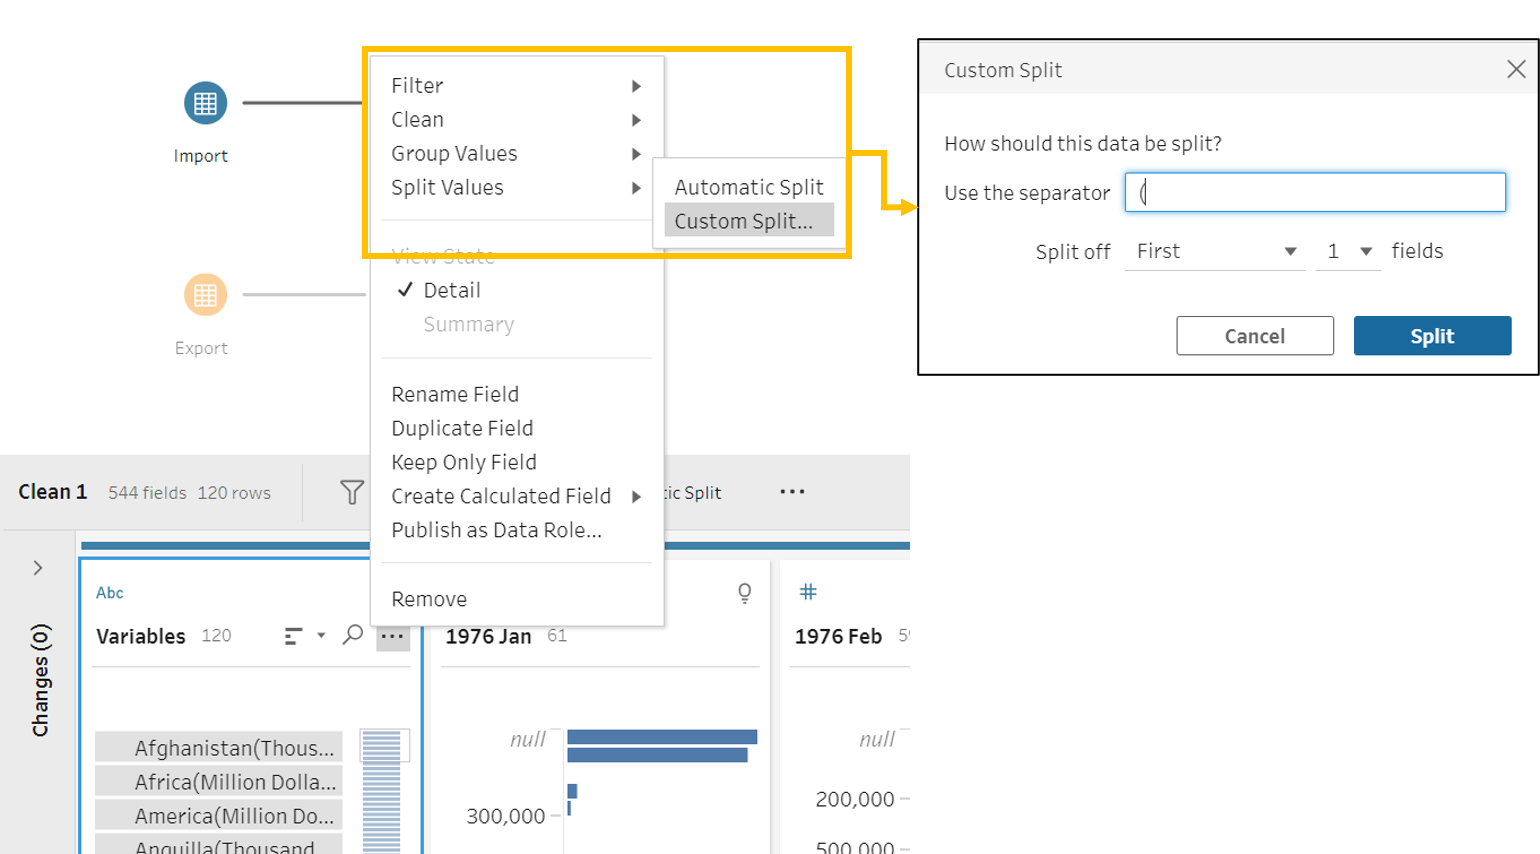Viewport: 1540px width, 854px height.
Task: Click the filter funnel icon
Action: pyautogui.click(x=352, y=492)
